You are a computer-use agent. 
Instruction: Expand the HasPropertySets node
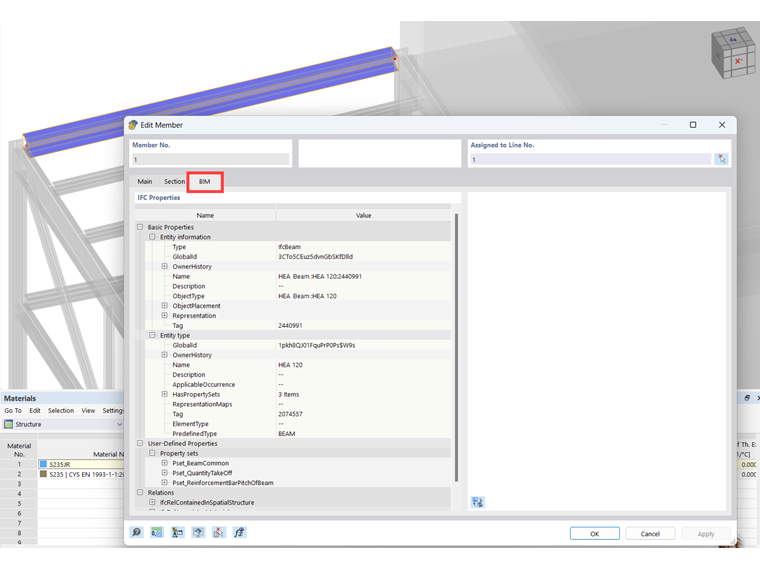click(x=164, y=394)
